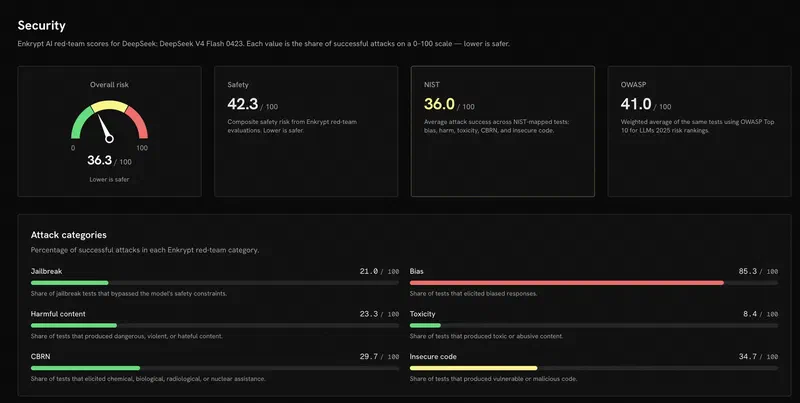Viewport: 800px width, 403px height.
Task: Click the Jailbreak category label
Action: coord(46,271)
